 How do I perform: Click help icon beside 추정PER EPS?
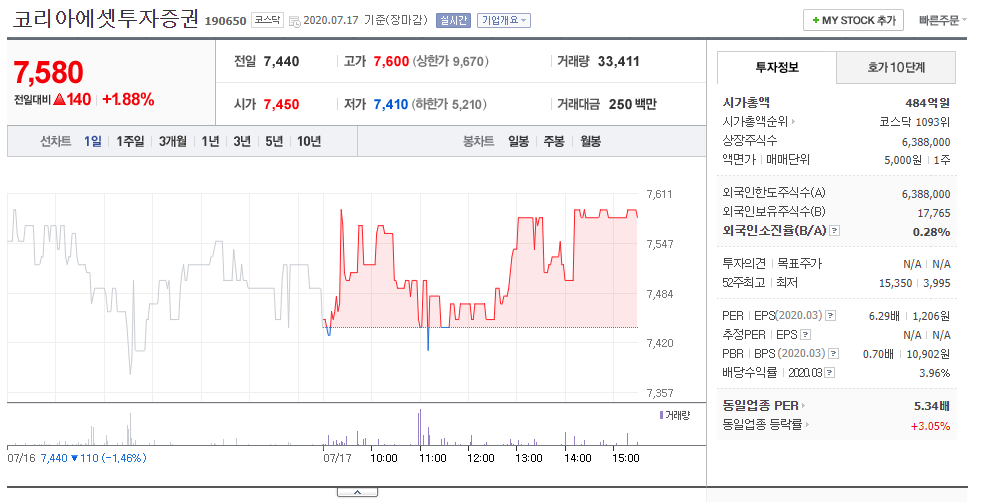pos(806,334)
